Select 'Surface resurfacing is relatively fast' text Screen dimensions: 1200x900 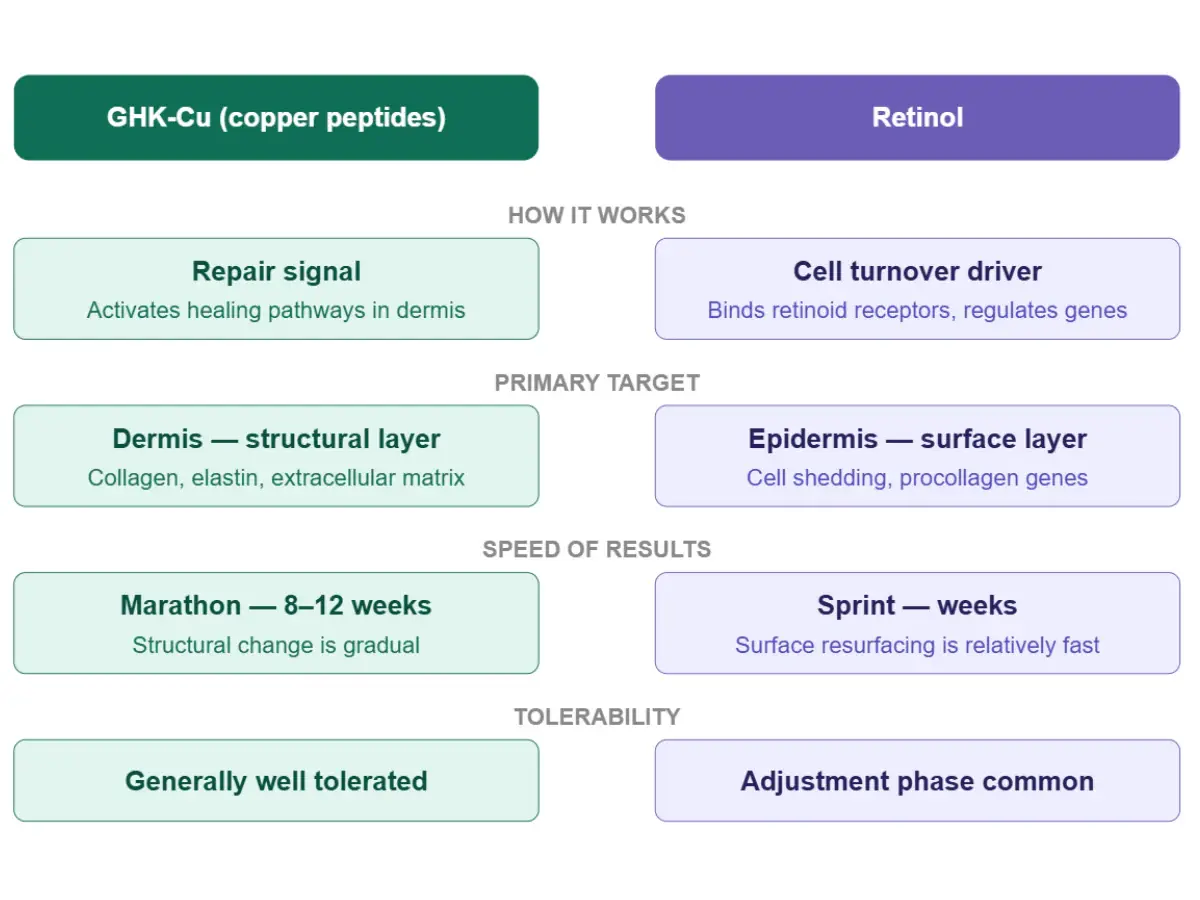click(917, 645)
